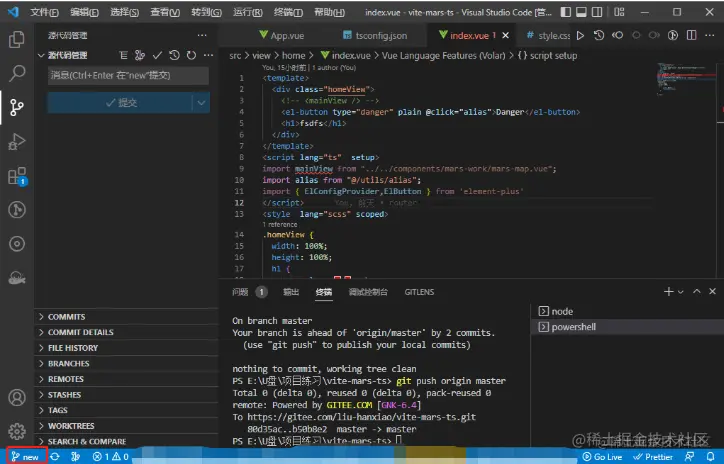The height and width of the screenshot is (464, 724).
Task: Toggle view as tree in source control
Action: pyautogui.click(x=123, y=55)
